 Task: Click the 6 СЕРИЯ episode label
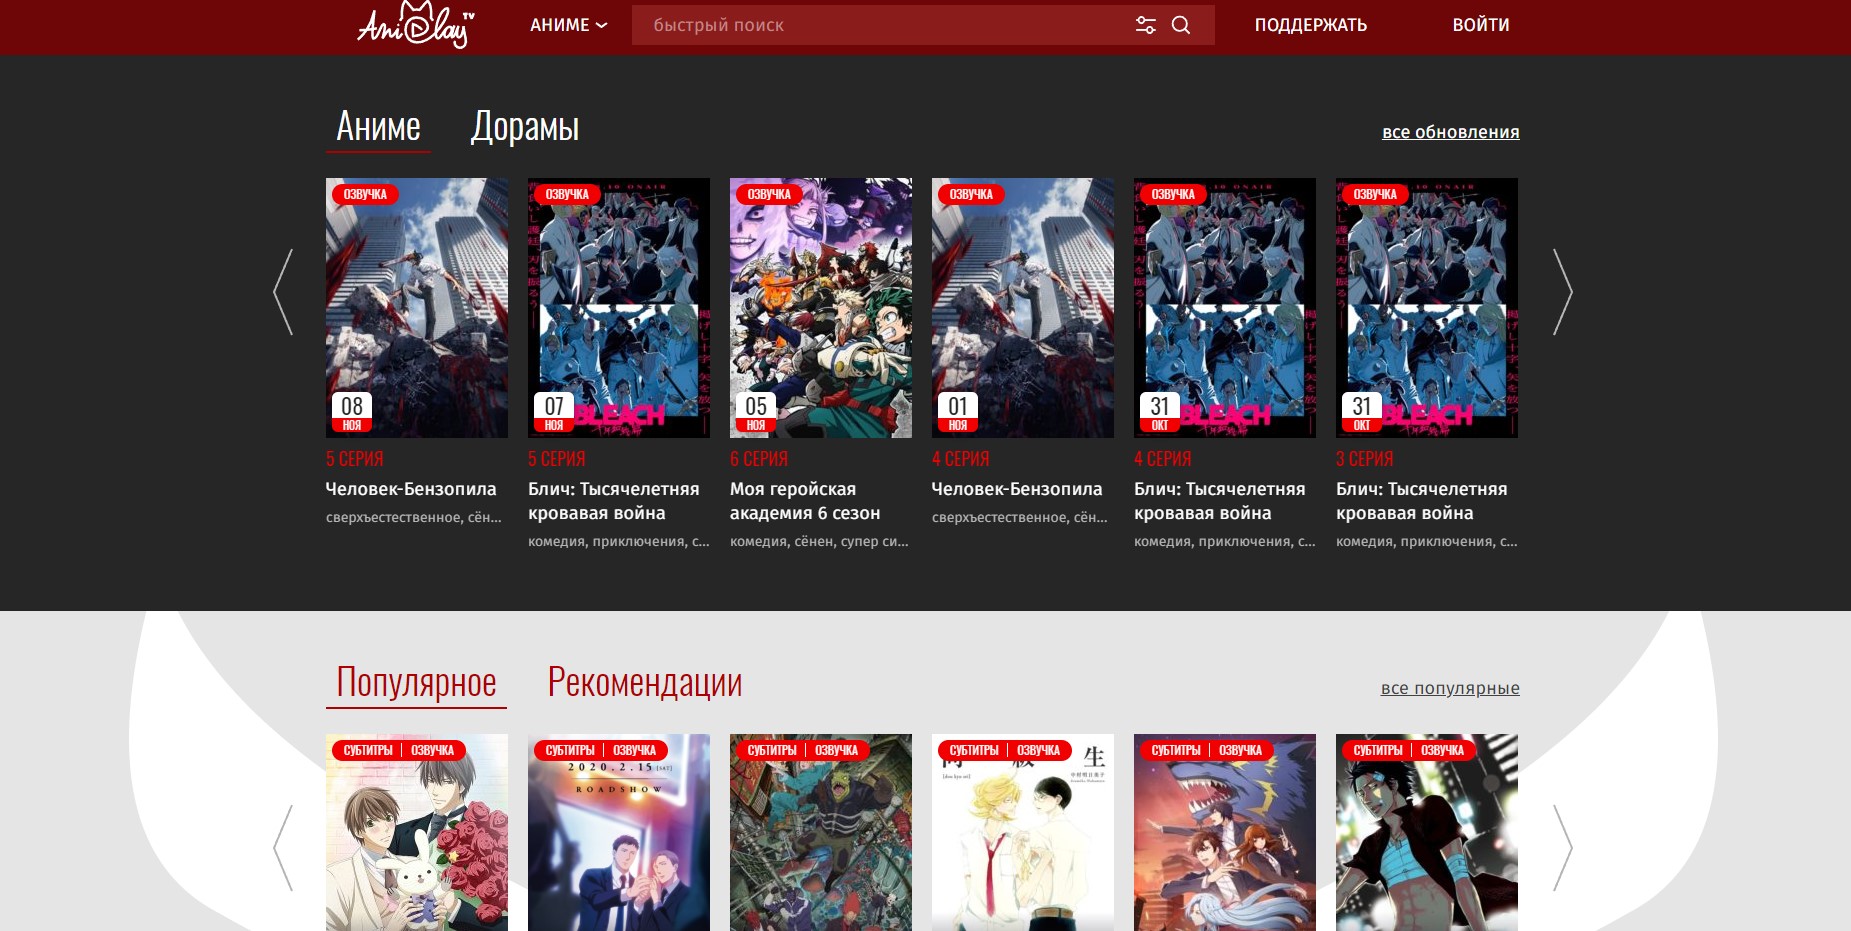(x=759, y=459)
